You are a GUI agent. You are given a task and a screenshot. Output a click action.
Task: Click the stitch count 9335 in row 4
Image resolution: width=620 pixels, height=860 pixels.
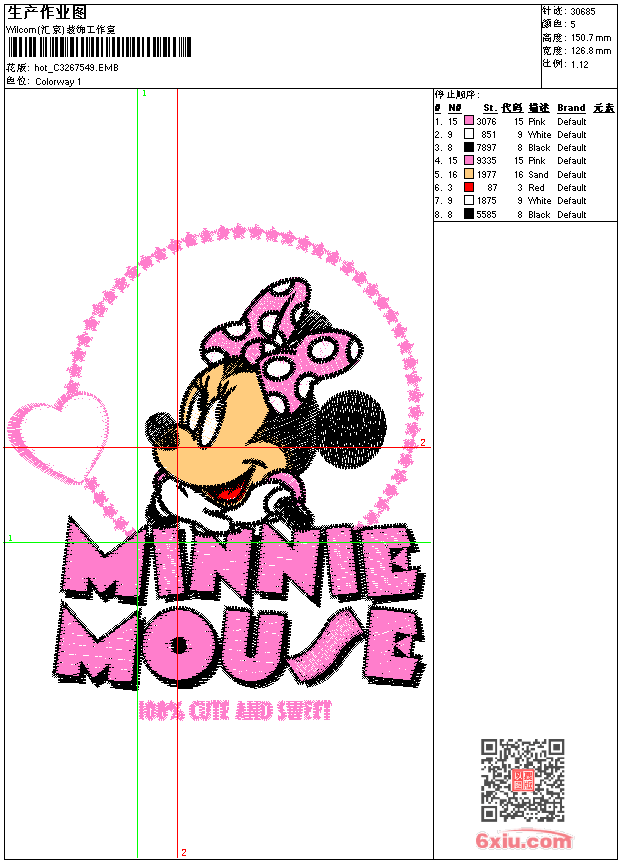486,161
